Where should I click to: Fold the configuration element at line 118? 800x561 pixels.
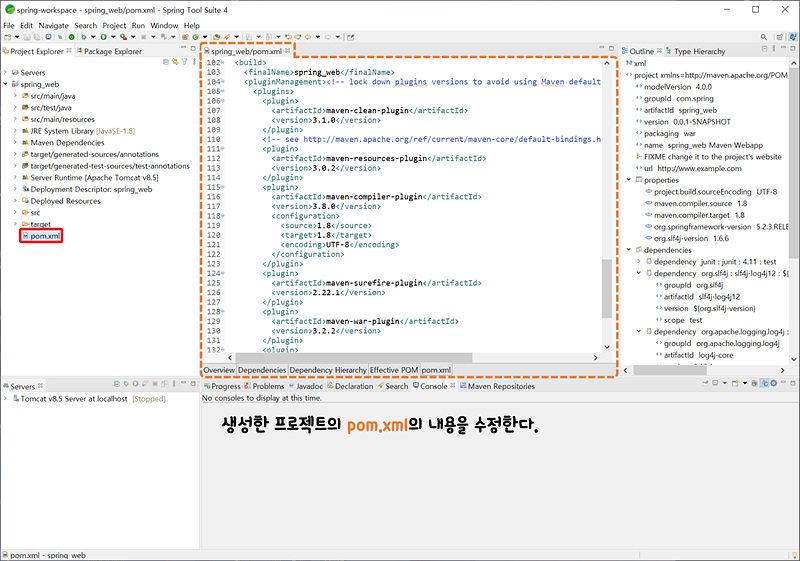223,216
